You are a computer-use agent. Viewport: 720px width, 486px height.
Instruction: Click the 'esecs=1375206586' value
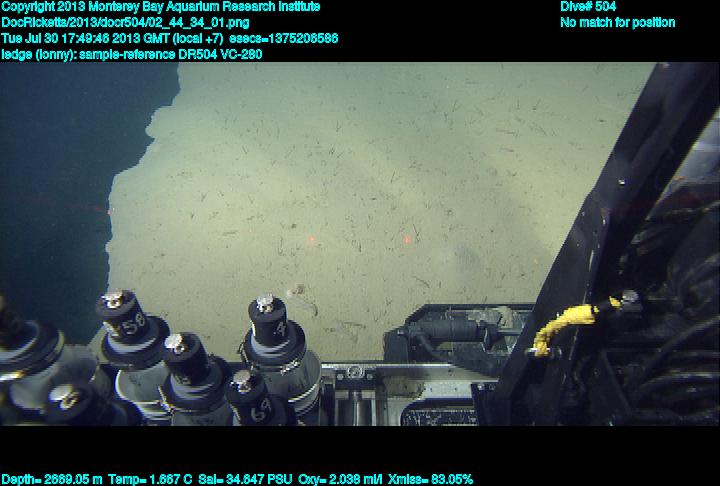point(283,38)
